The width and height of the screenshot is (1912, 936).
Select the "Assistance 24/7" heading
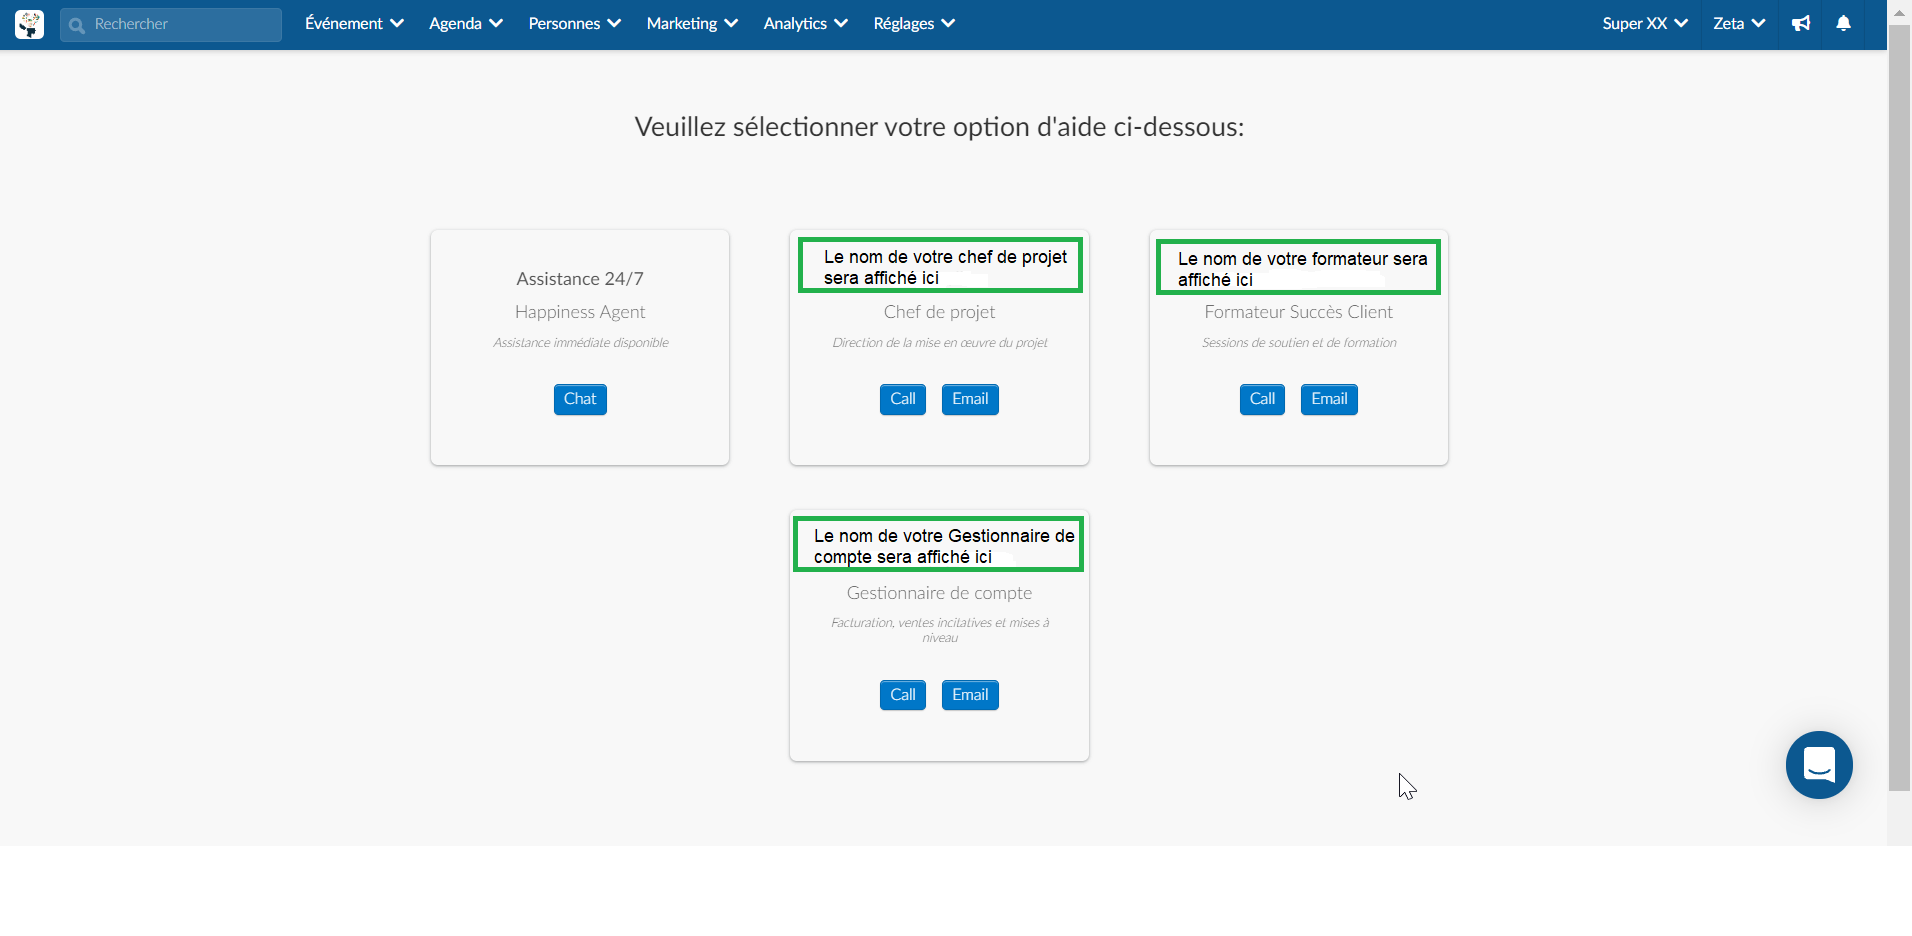(x=580, y=279)
